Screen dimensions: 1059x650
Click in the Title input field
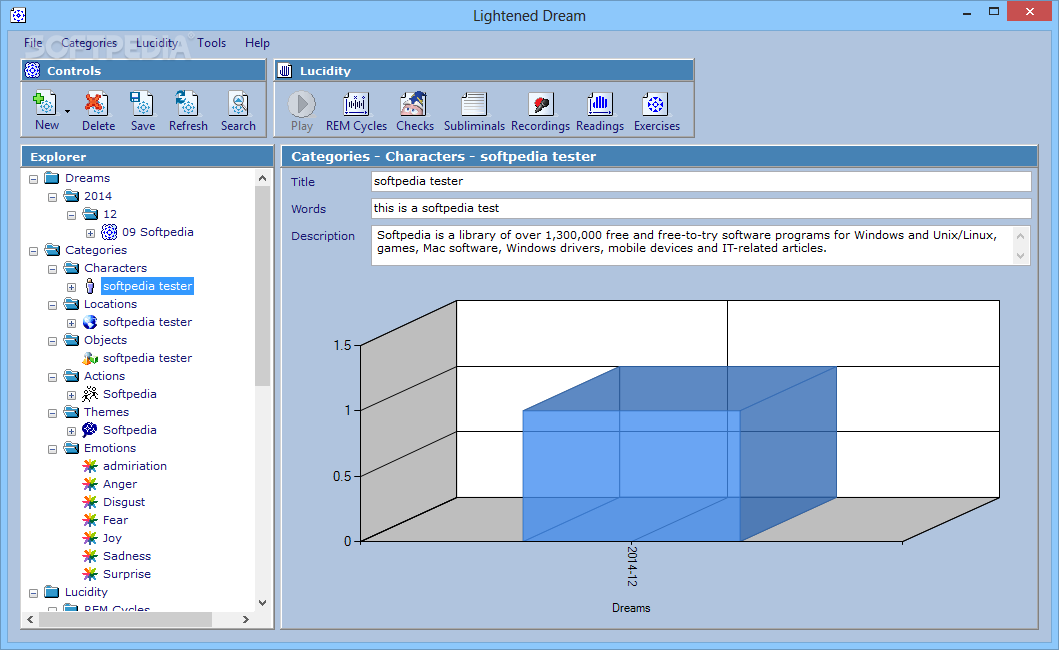[x=701, y=181]
